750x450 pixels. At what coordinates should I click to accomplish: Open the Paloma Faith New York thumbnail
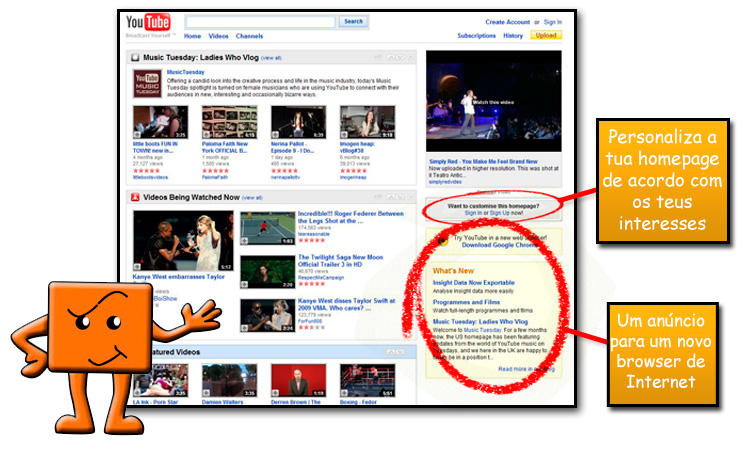coord(229,122)
